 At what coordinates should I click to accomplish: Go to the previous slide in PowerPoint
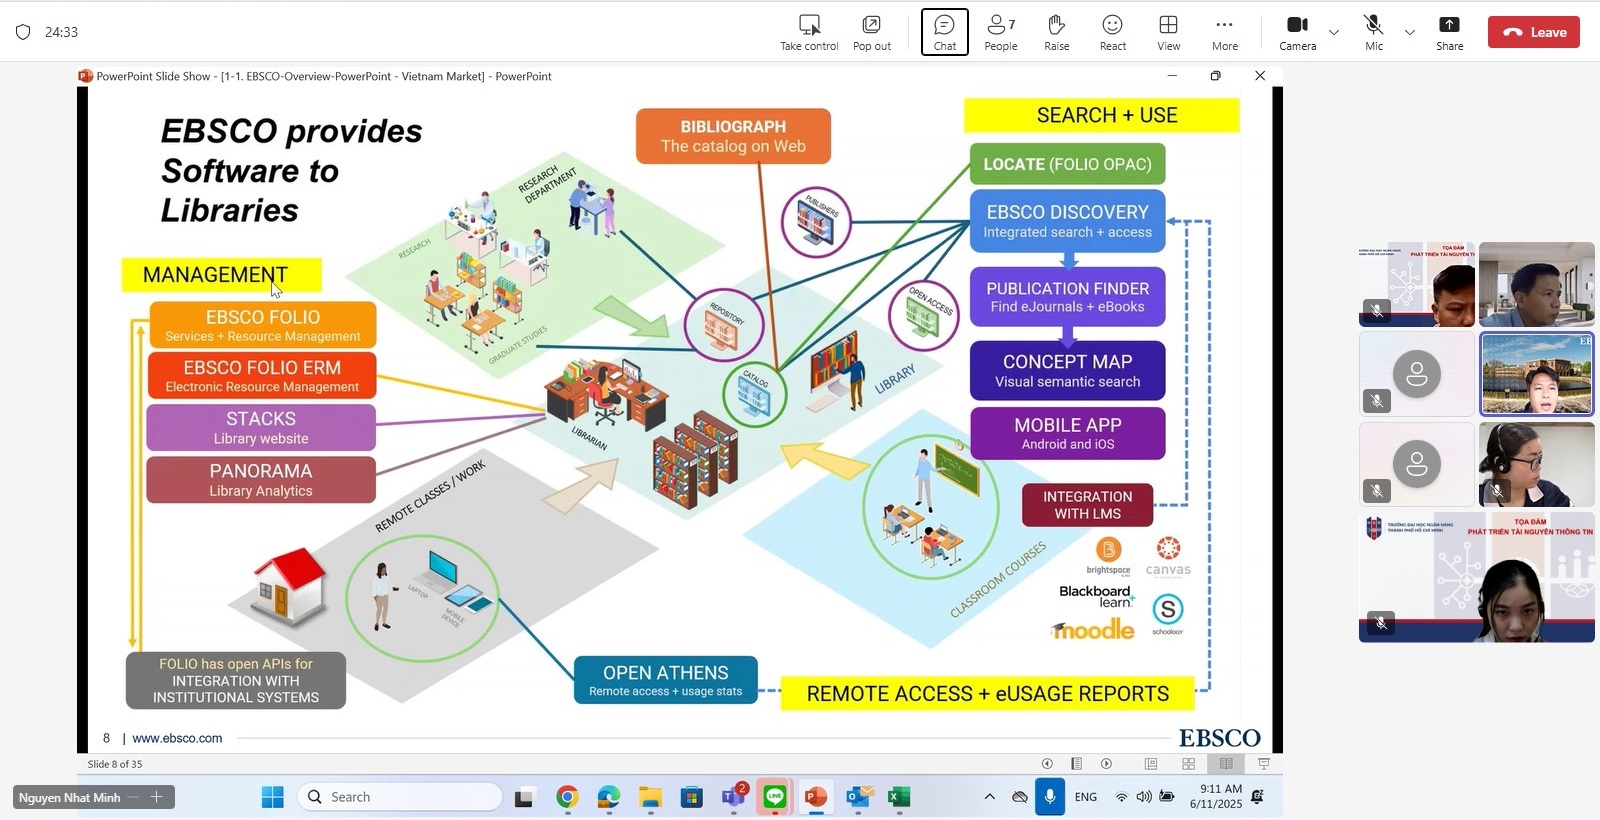coord(1047,764)
